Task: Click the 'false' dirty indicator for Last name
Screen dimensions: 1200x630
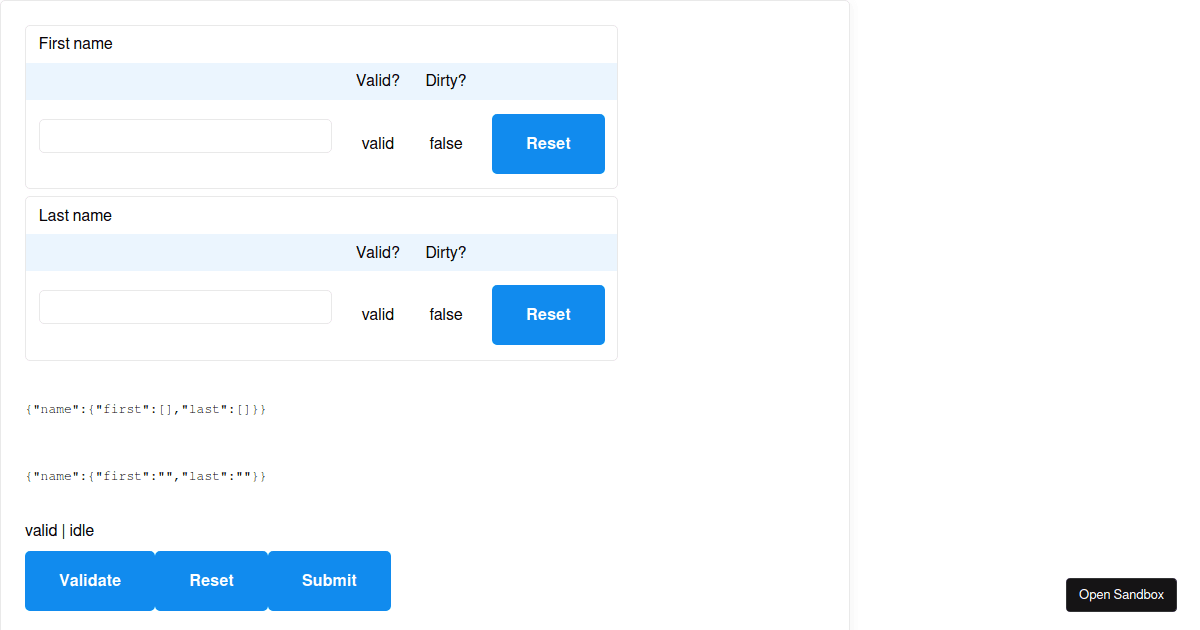Action: [445, 314]
